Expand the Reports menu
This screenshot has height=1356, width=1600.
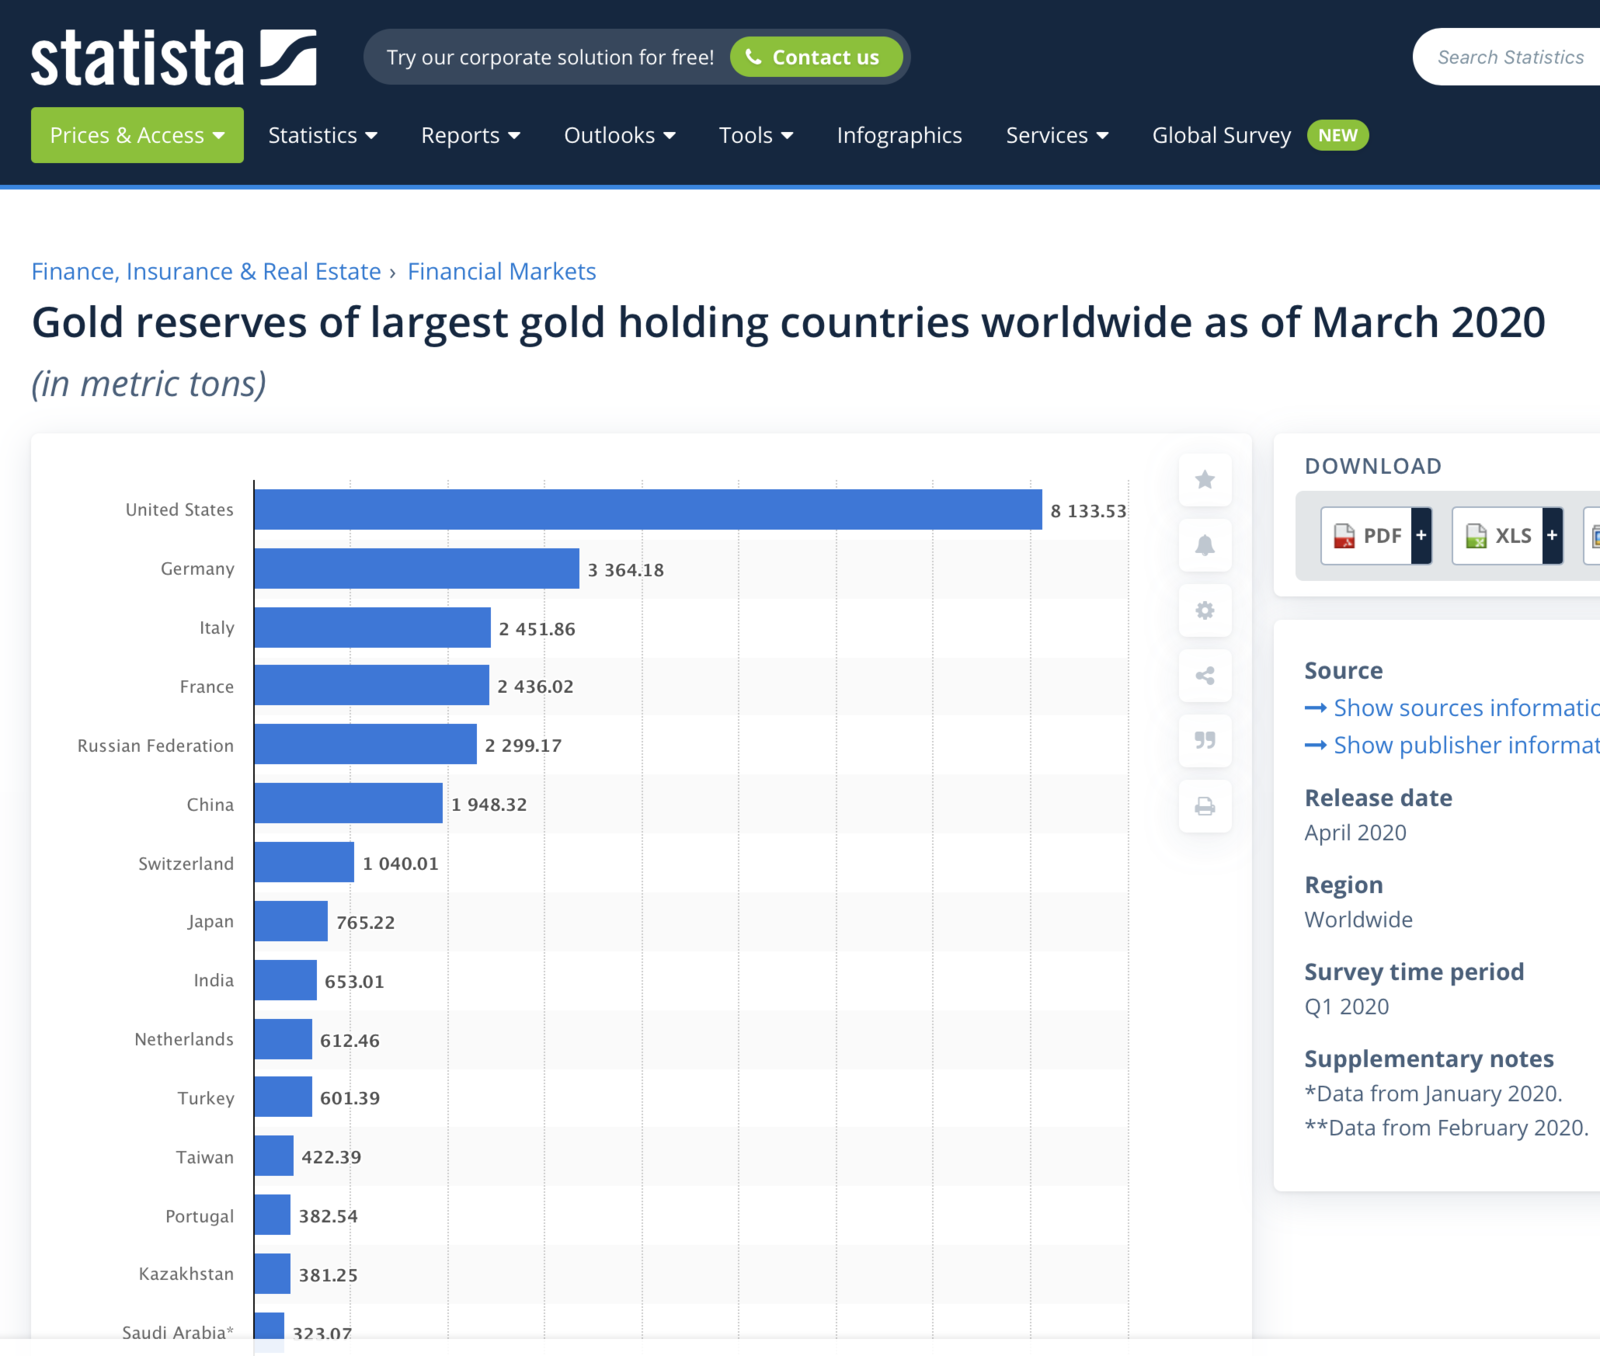click(470, 135)
